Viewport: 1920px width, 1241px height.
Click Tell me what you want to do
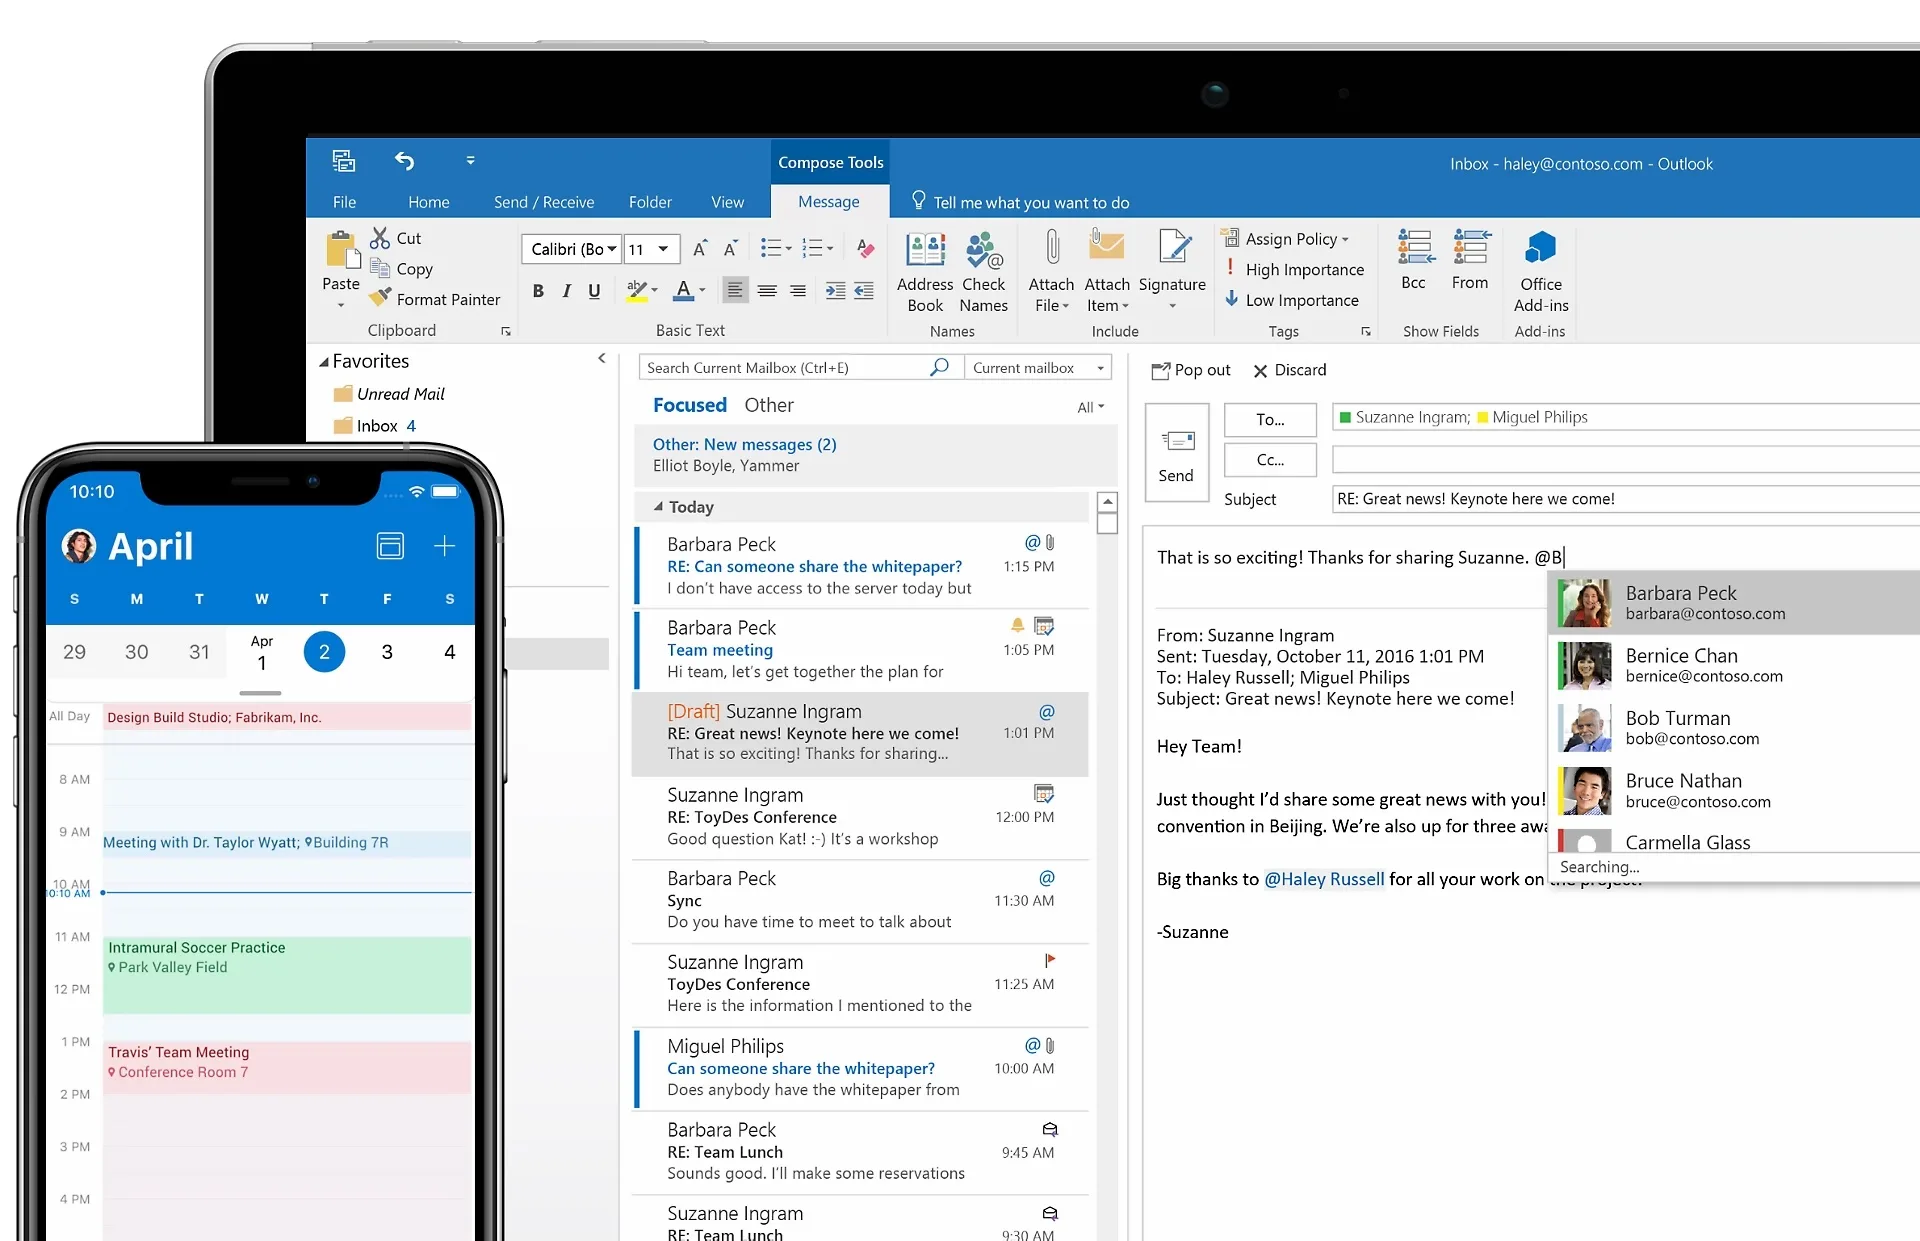(x=1020, y=202)
